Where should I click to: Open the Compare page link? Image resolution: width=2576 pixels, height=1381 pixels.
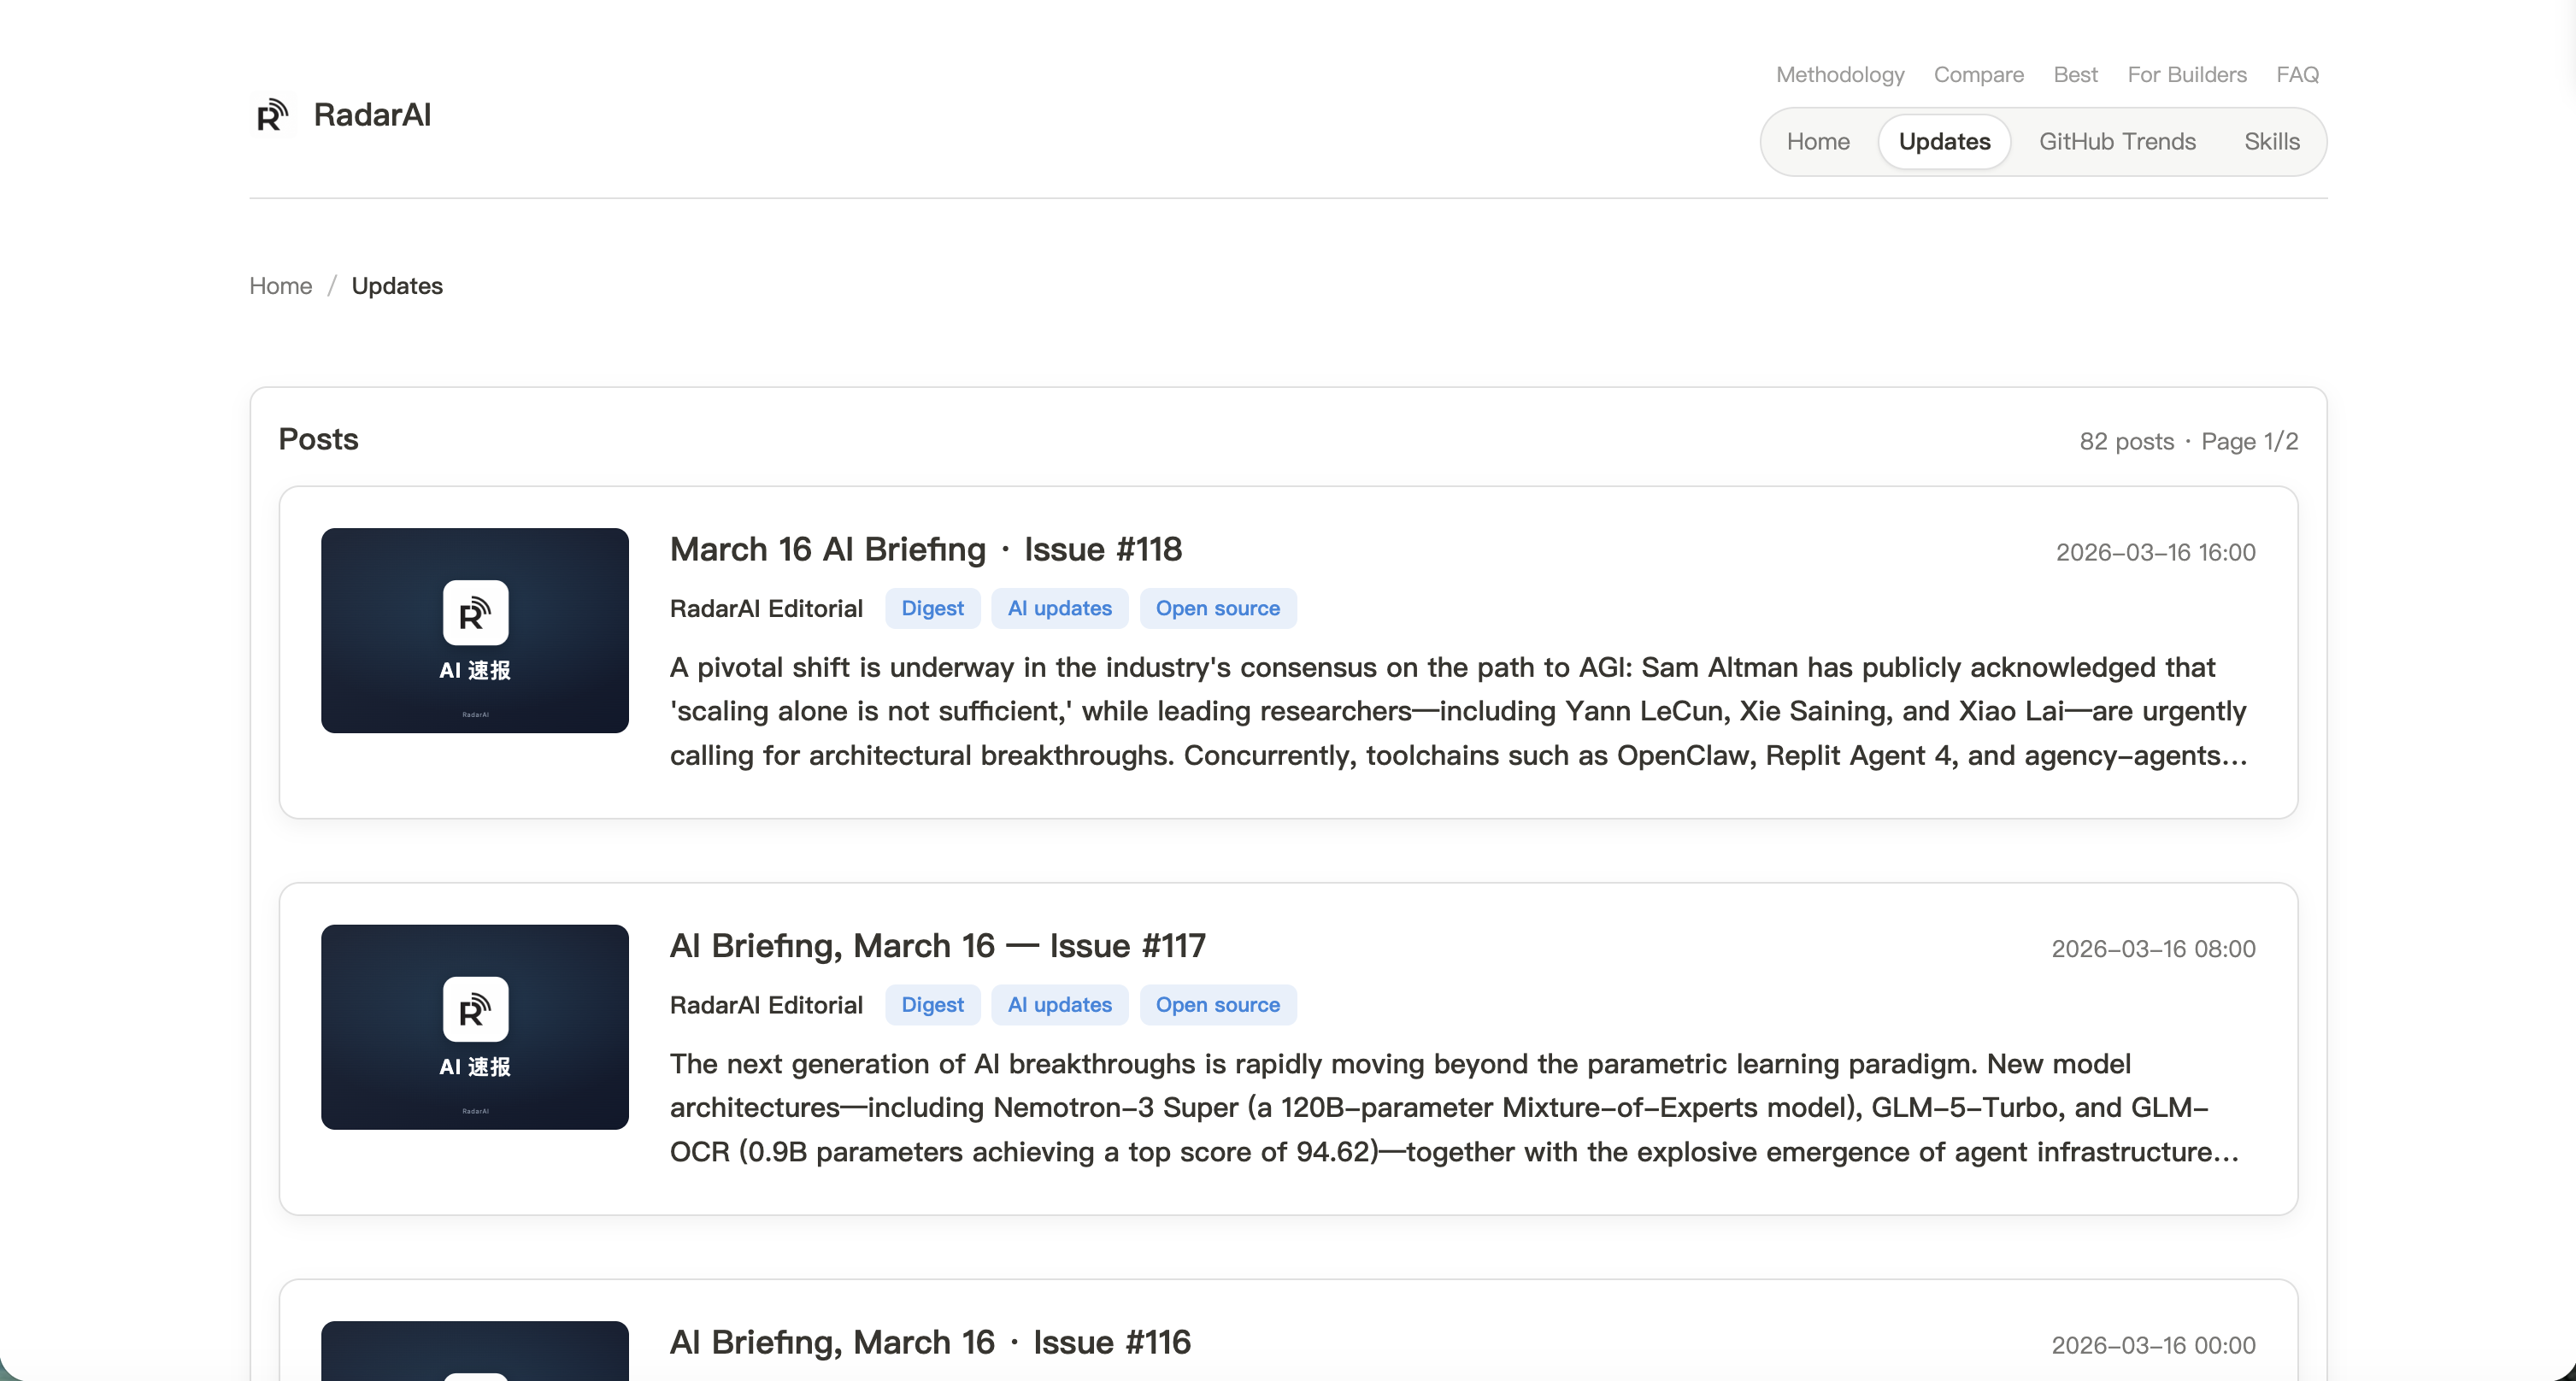tap(1977, 75)
